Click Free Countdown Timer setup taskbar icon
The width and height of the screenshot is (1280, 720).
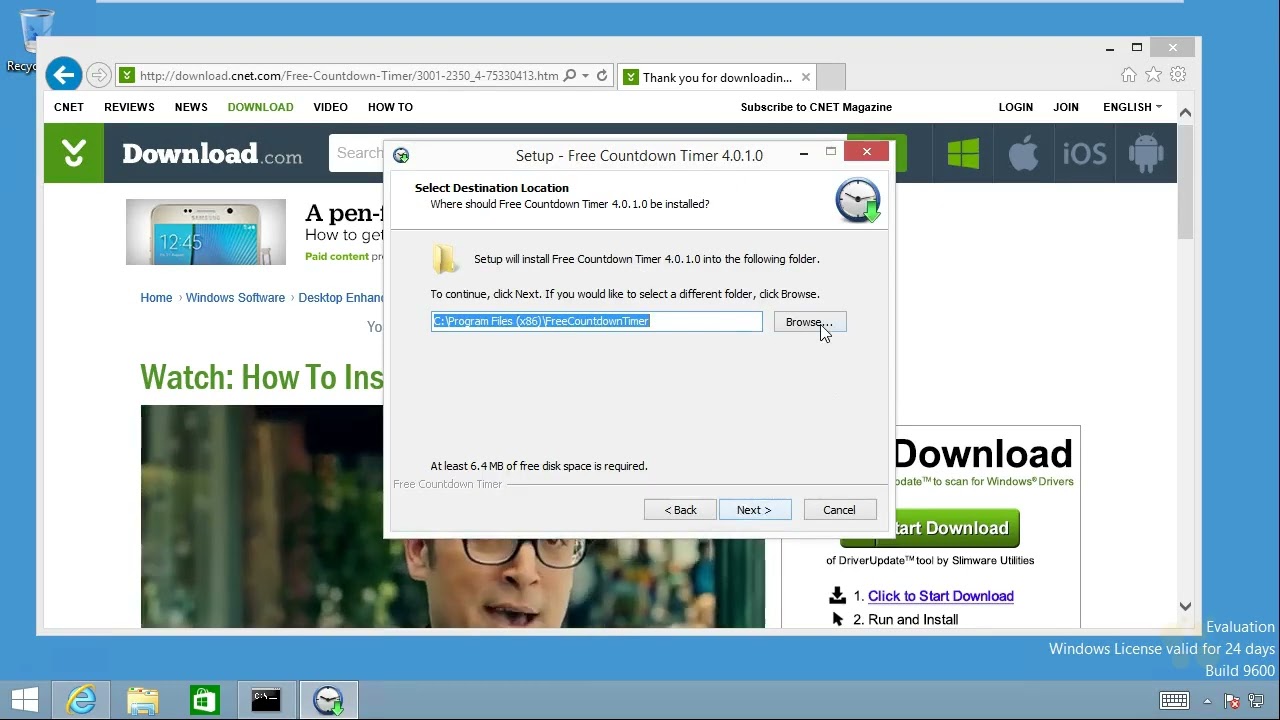point(328,700)
